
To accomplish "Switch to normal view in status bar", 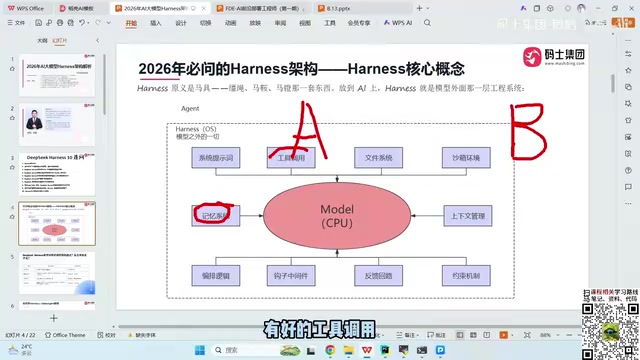I will point(460,335).
